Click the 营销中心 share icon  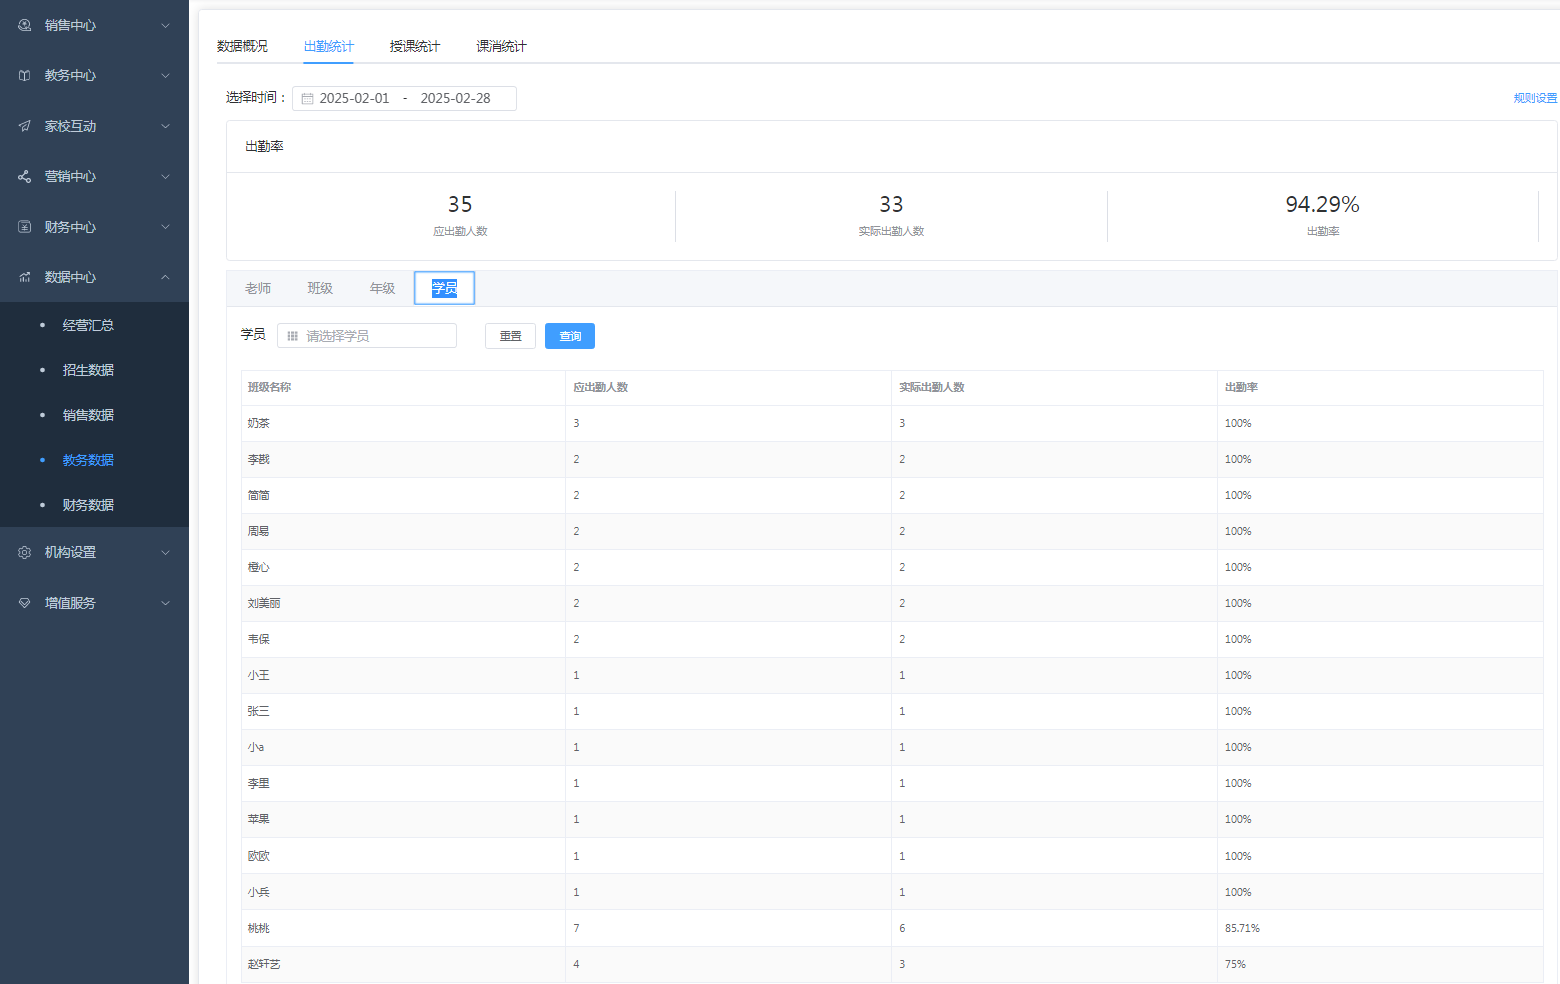(25, 176)
